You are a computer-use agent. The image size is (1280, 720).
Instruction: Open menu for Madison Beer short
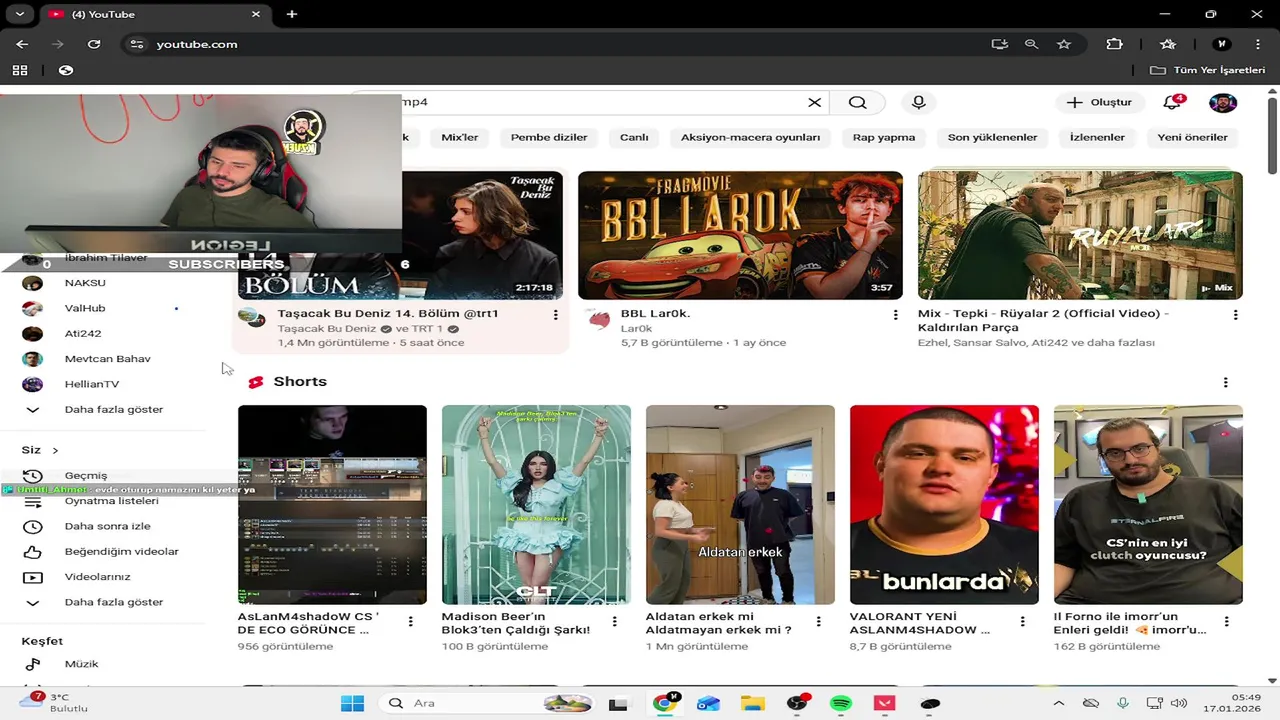click(614, 622)
